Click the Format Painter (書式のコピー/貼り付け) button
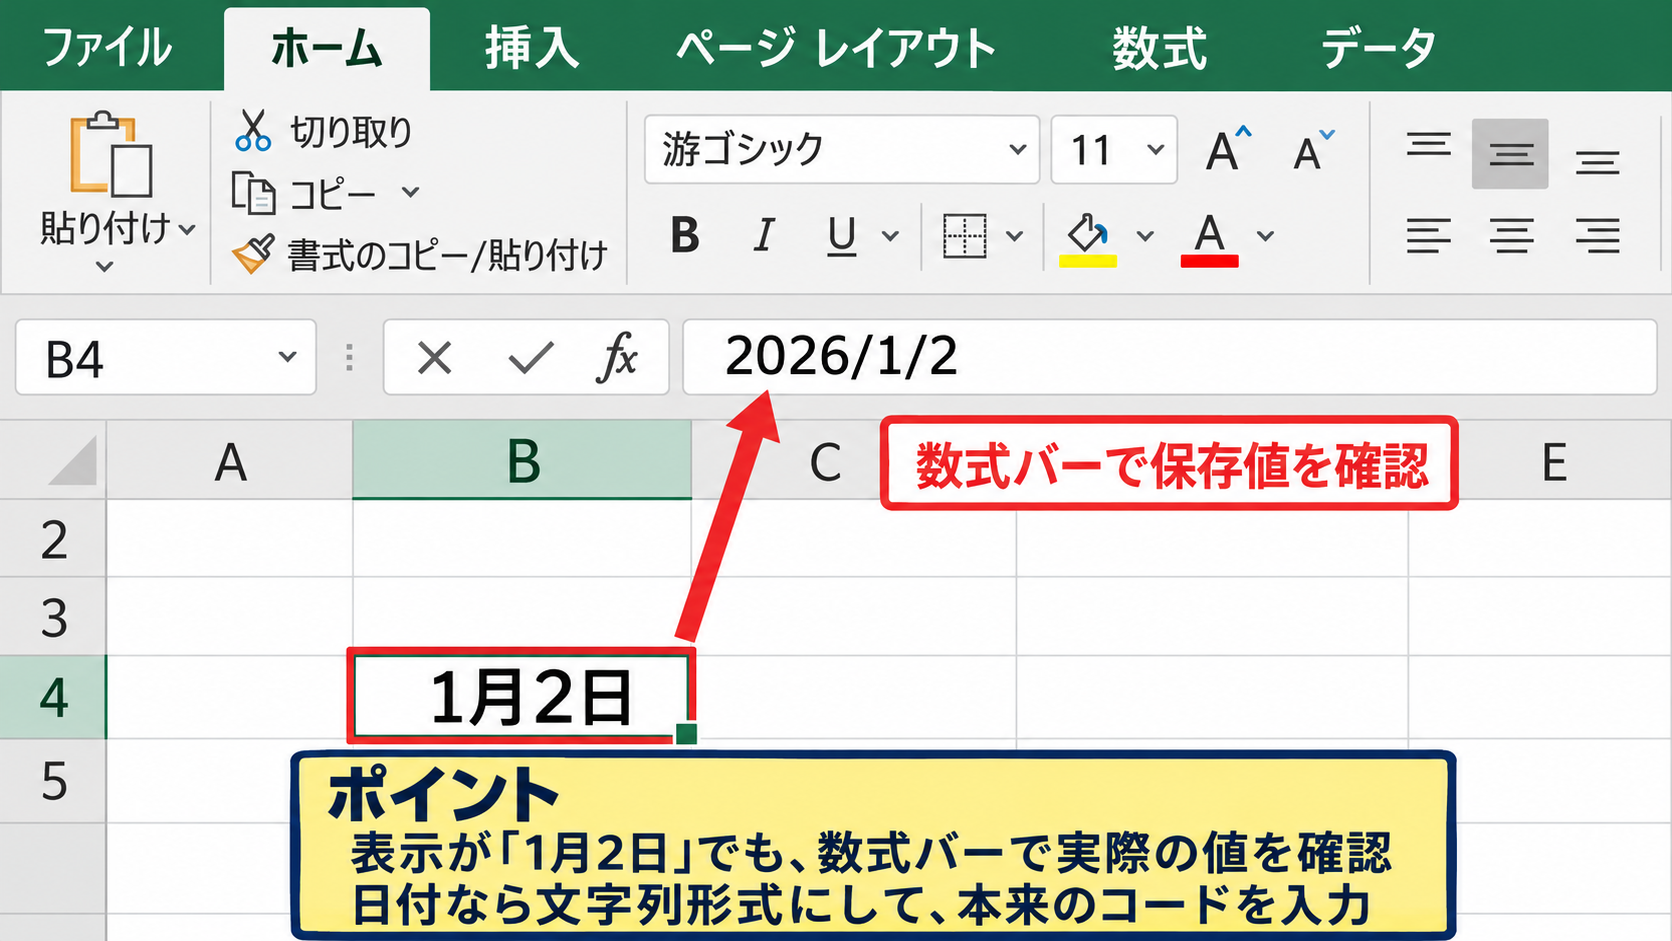Screen dimensions: 1672x941 click(420, 255)
